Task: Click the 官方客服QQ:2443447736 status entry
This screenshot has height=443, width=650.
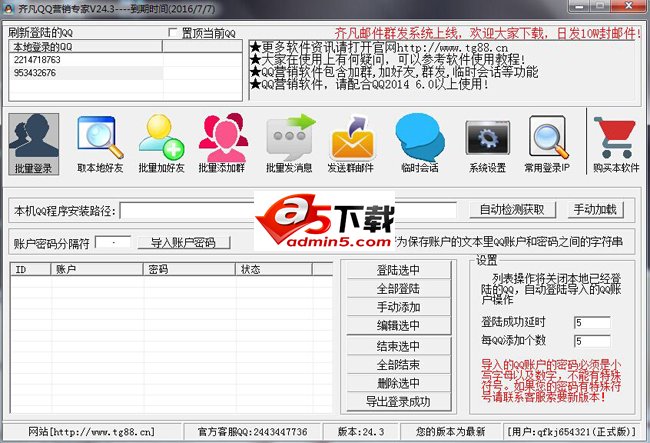Action: click(252, 432)
